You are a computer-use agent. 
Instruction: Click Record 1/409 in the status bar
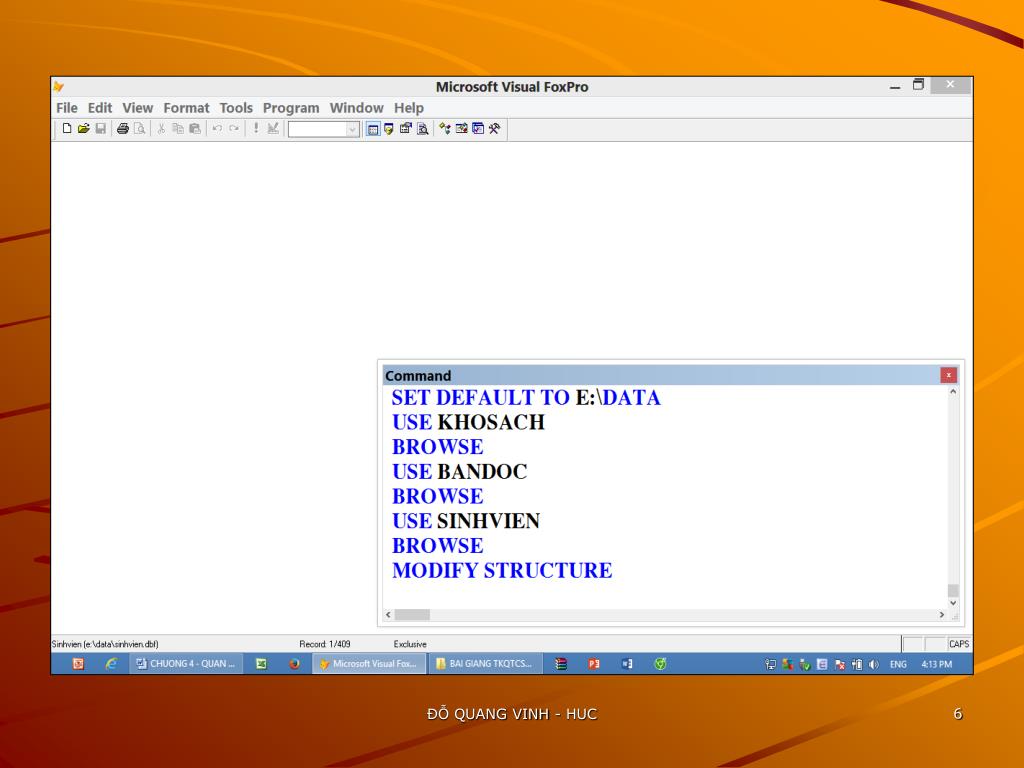click(x=325, y=644)
